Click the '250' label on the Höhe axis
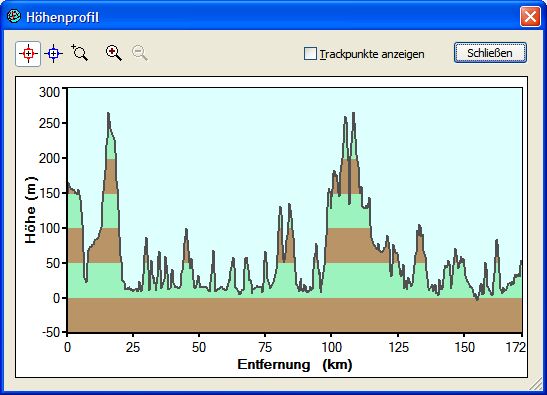 [x=50, y=123]
